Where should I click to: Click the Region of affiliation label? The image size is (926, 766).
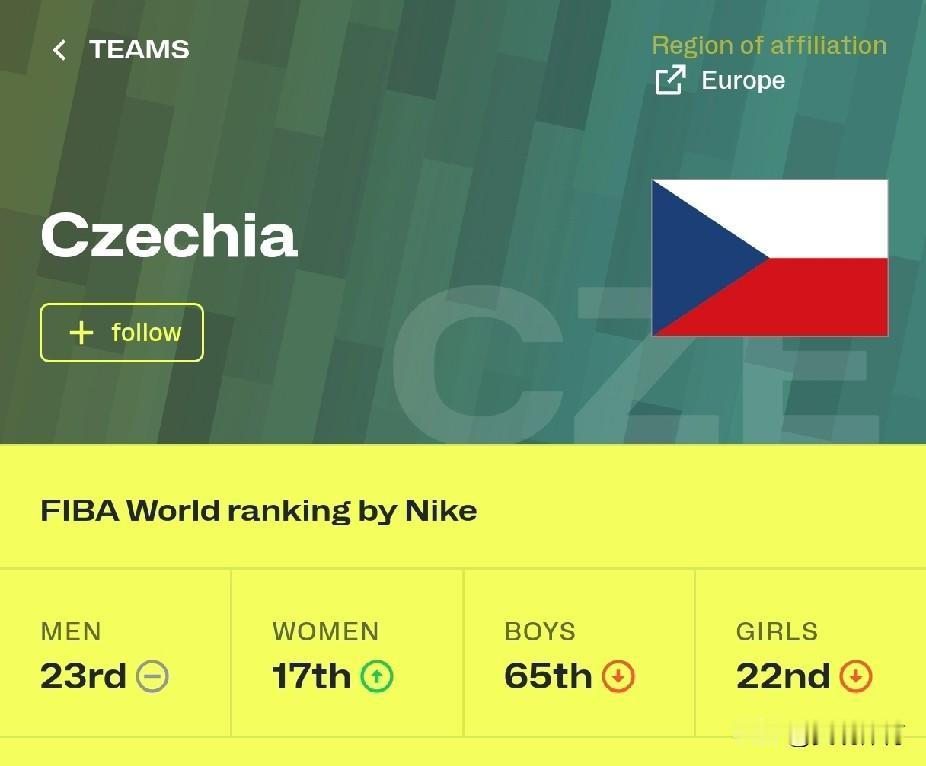pyautogui.click(x=769, y=46)
